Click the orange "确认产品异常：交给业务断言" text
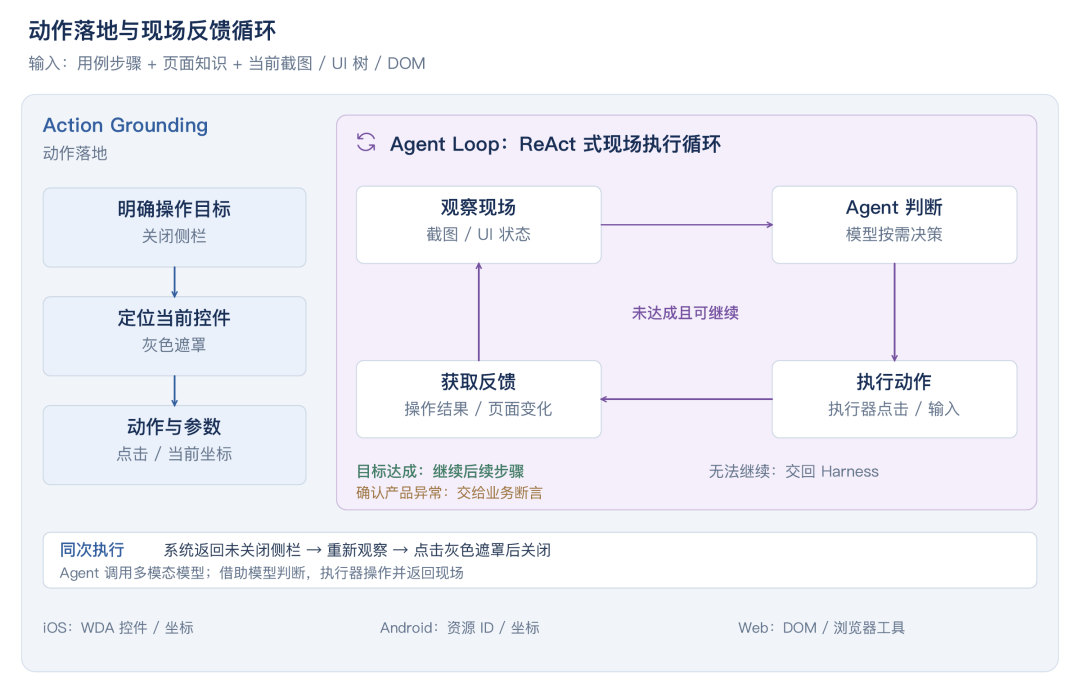 pos(449,492)
